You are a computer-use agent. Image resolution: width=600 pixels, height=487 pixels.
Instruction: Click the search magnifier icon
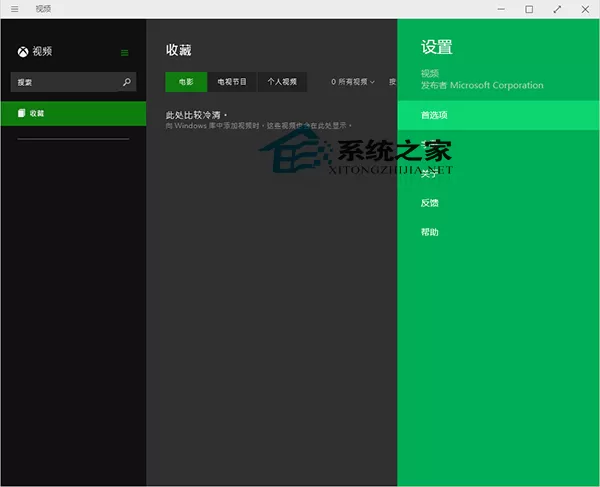[x=127, y=82]
